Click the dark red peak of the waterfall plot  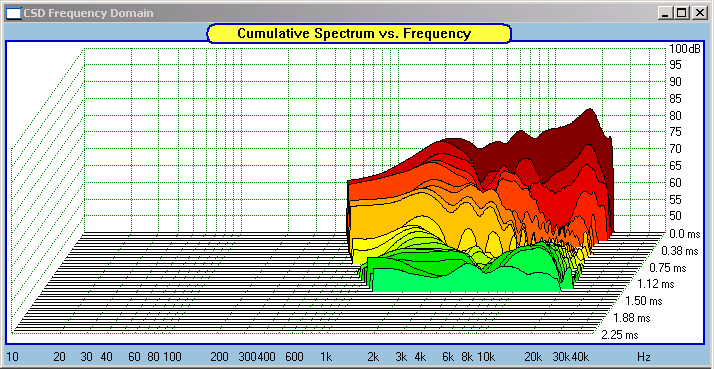coord(590,123)
